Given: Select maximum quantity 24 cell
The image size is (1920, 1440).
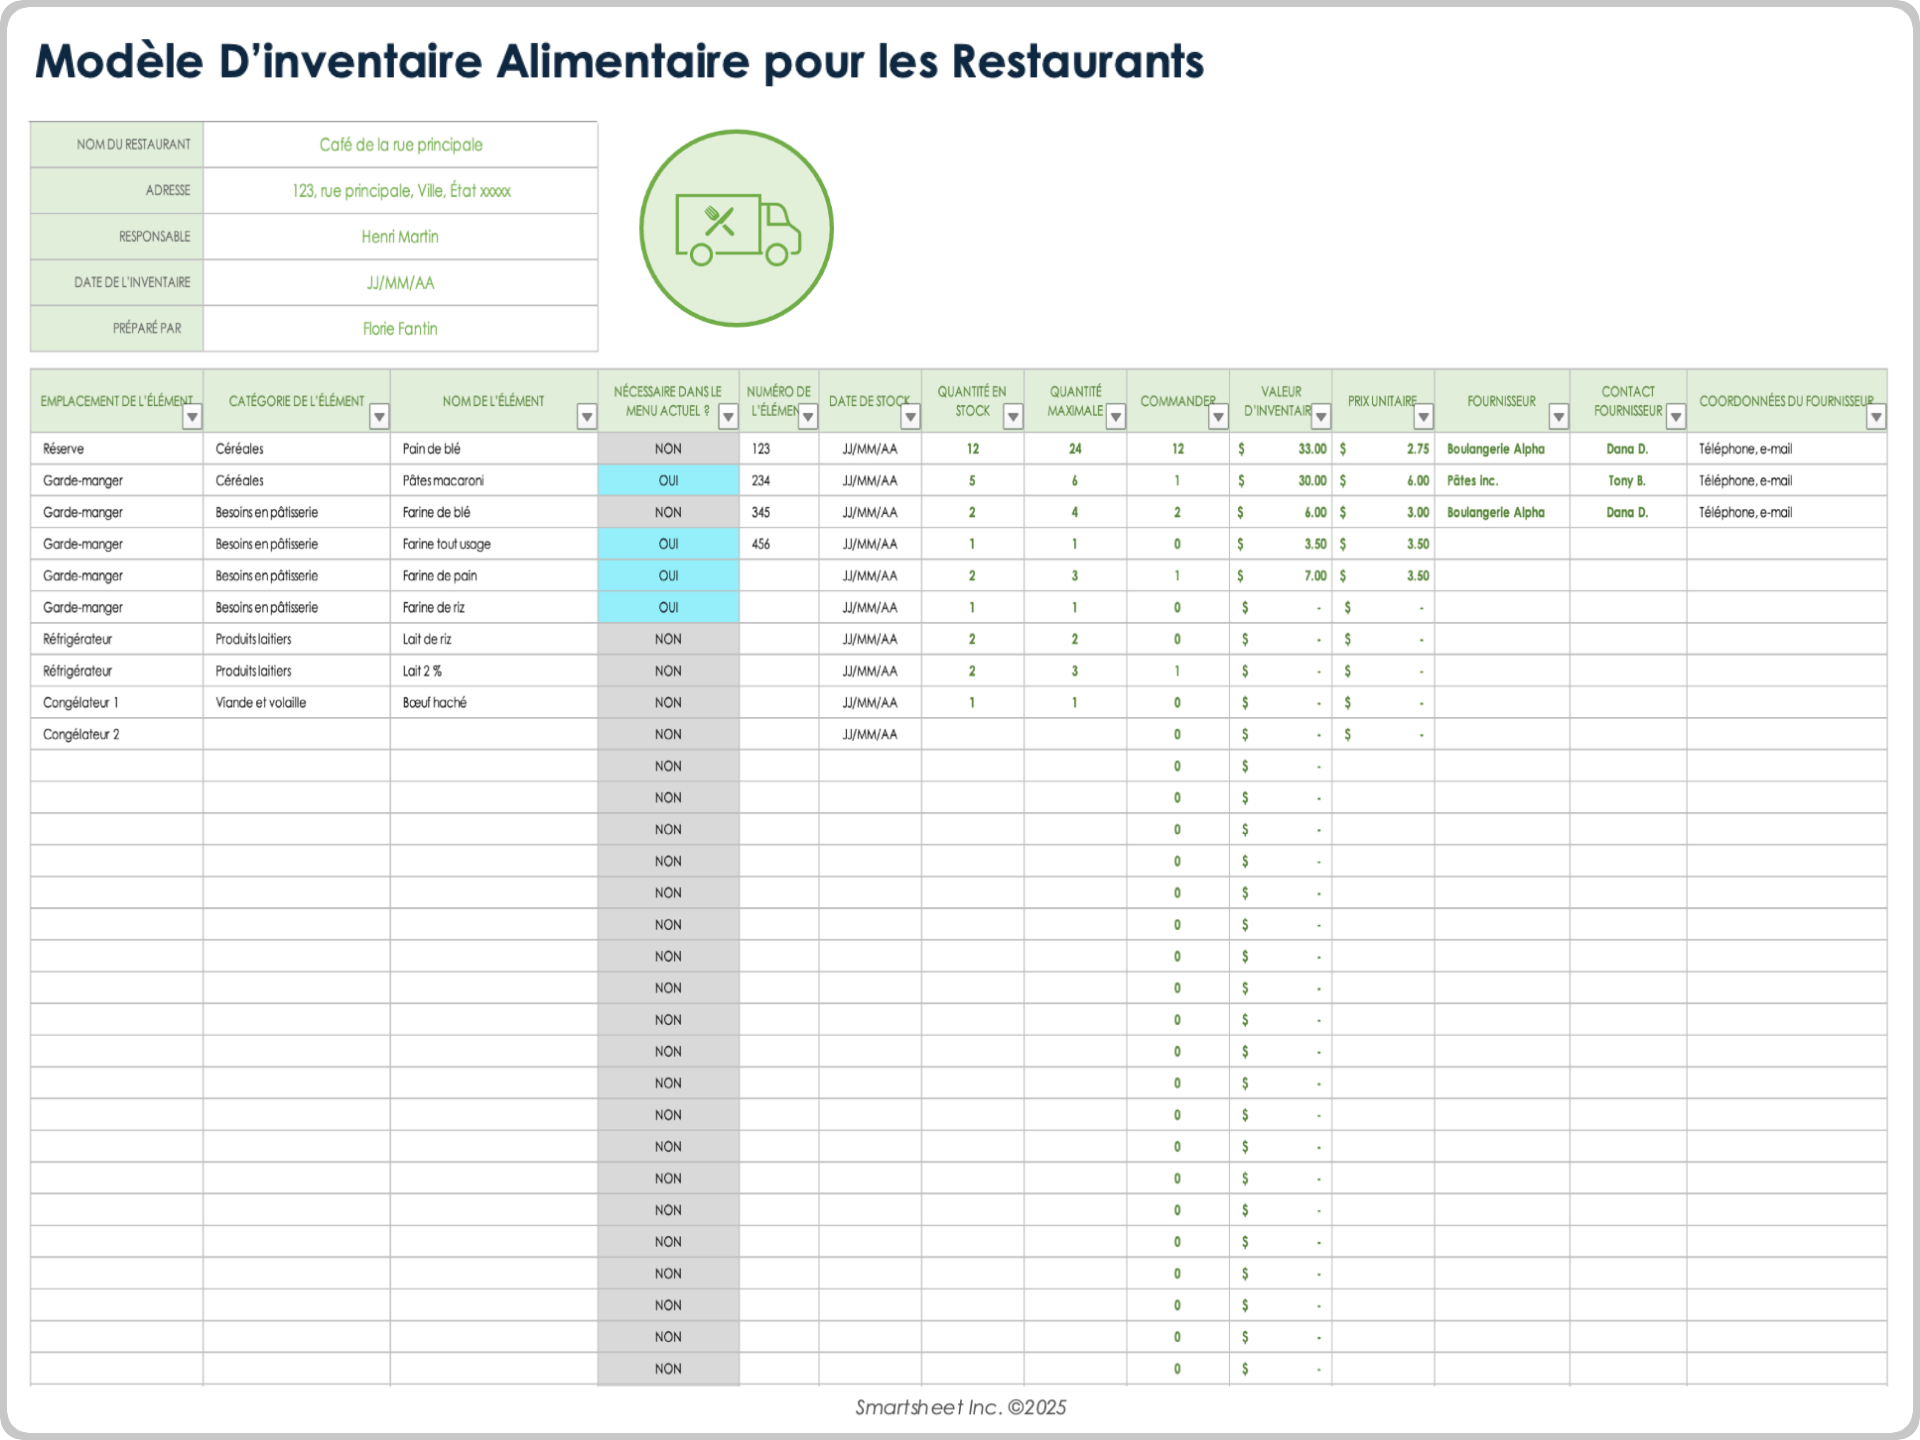Looking at the screenshot, I should pos(1075,449).
